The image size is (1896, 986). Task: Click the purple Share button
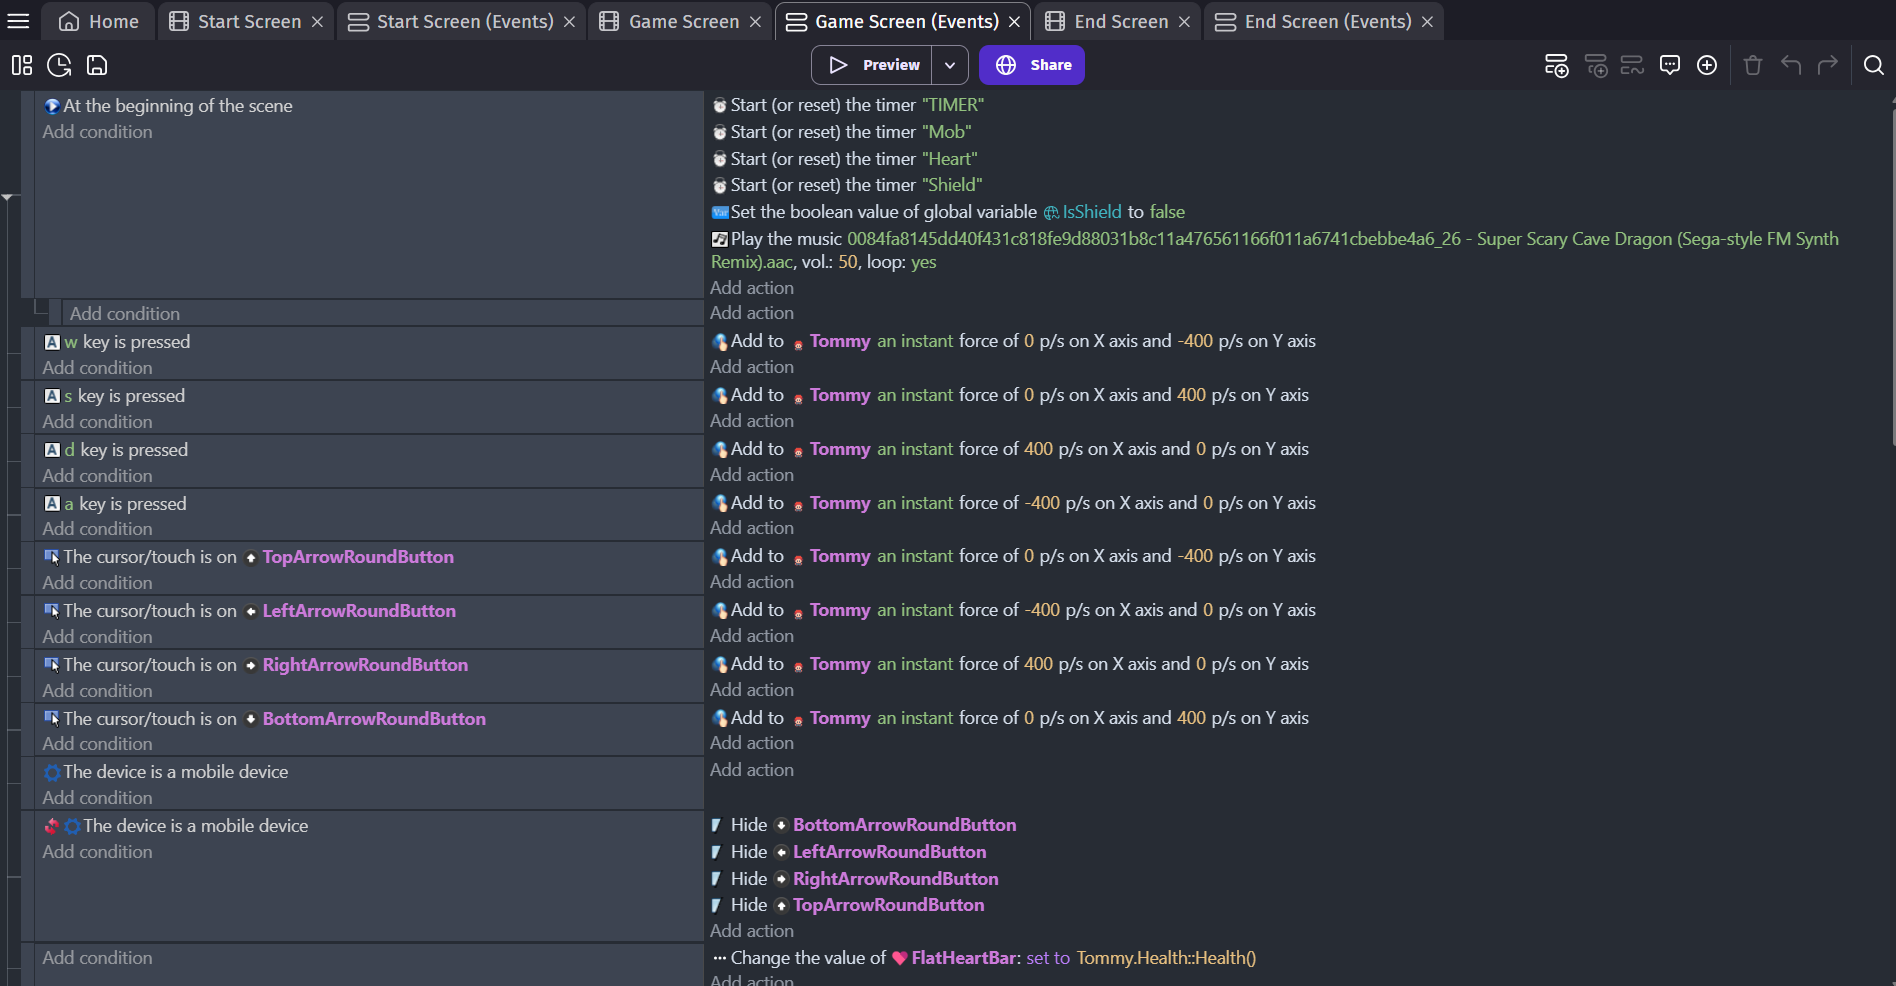(1032, 65)
